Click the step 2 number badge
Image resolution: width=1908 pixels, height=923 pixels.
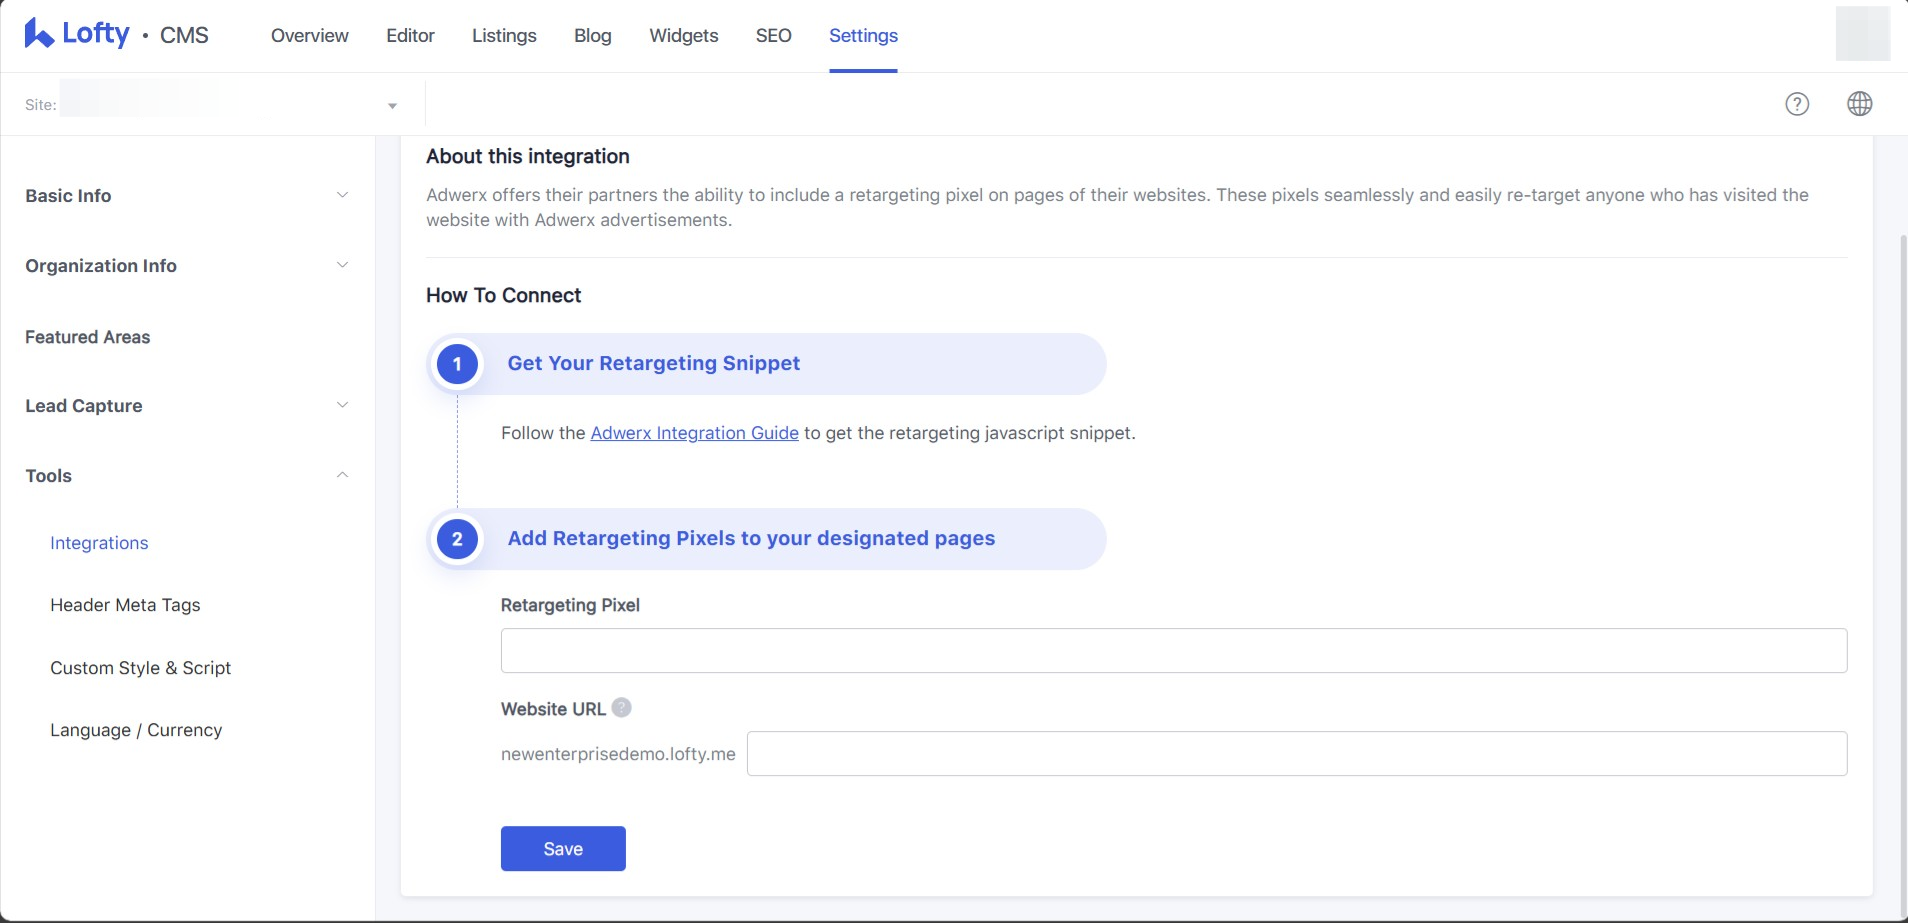click(x=457, y=539)
